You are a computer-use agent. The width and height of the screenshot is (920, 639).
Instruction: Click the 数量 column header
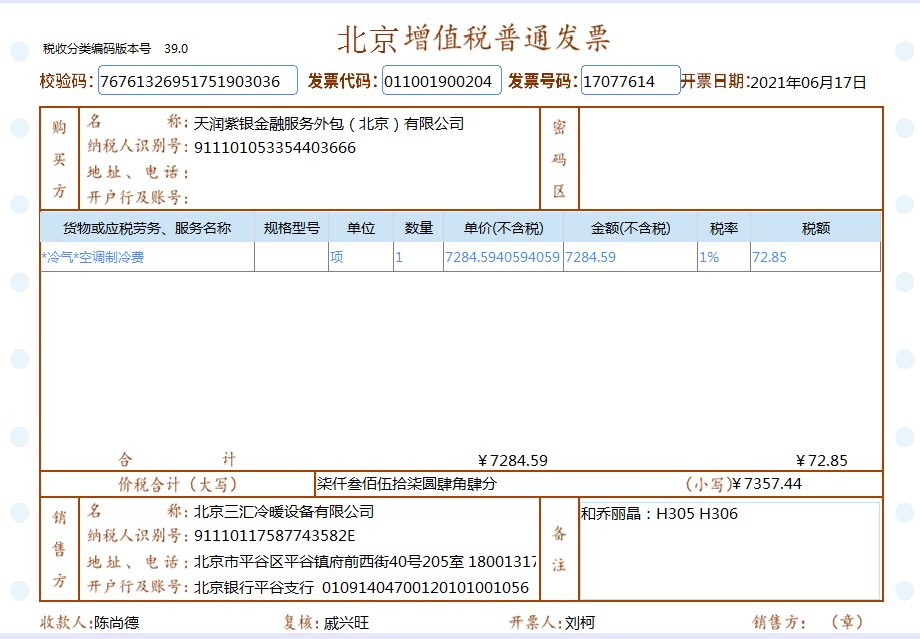418,228
